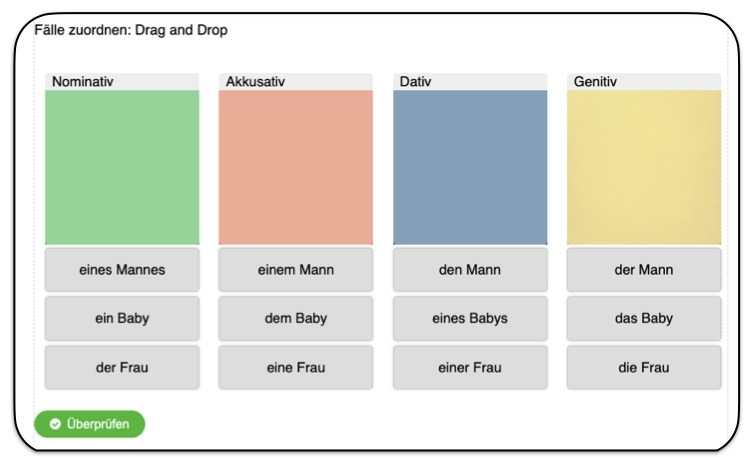Click the checkmark icon on Überprüfen

click(56, 424)
